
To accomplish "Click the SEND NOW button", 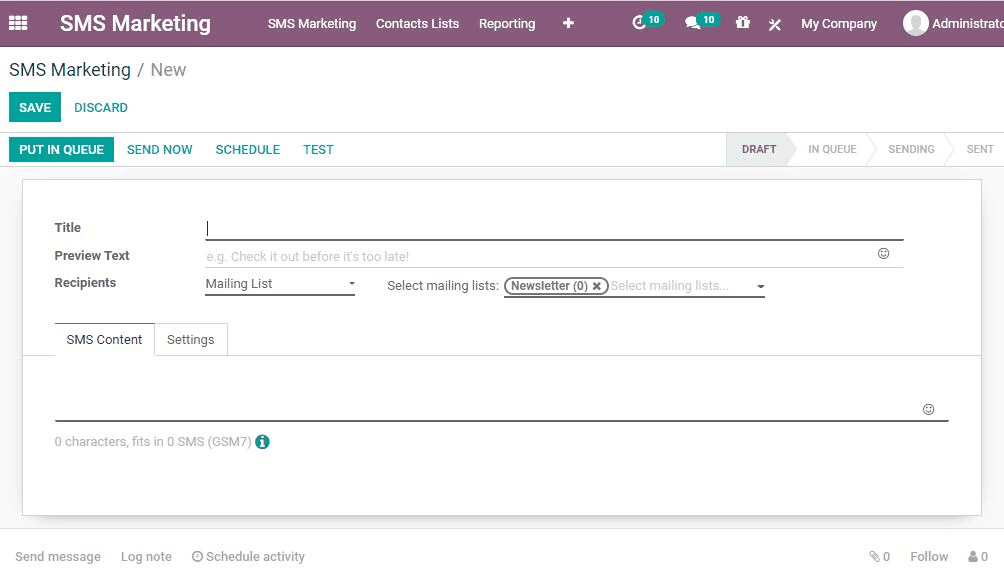I will tap(159, 149).
